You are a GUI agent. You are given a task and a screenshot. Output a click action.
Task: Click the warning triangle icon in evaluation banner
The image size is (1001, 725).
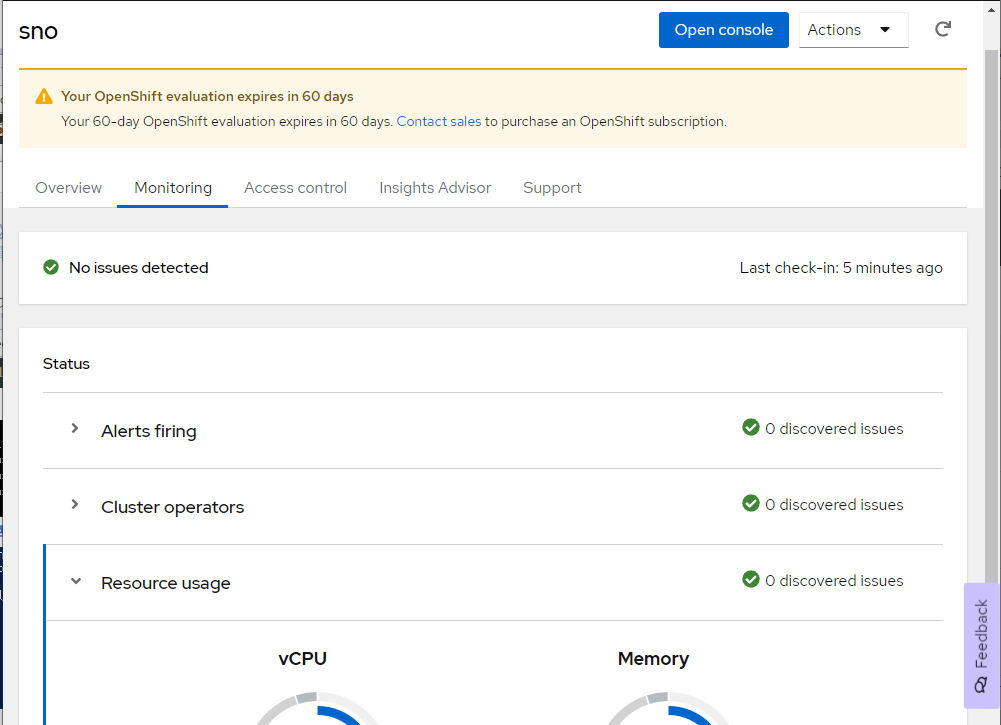pyautogui.click(x=43, y=96)
